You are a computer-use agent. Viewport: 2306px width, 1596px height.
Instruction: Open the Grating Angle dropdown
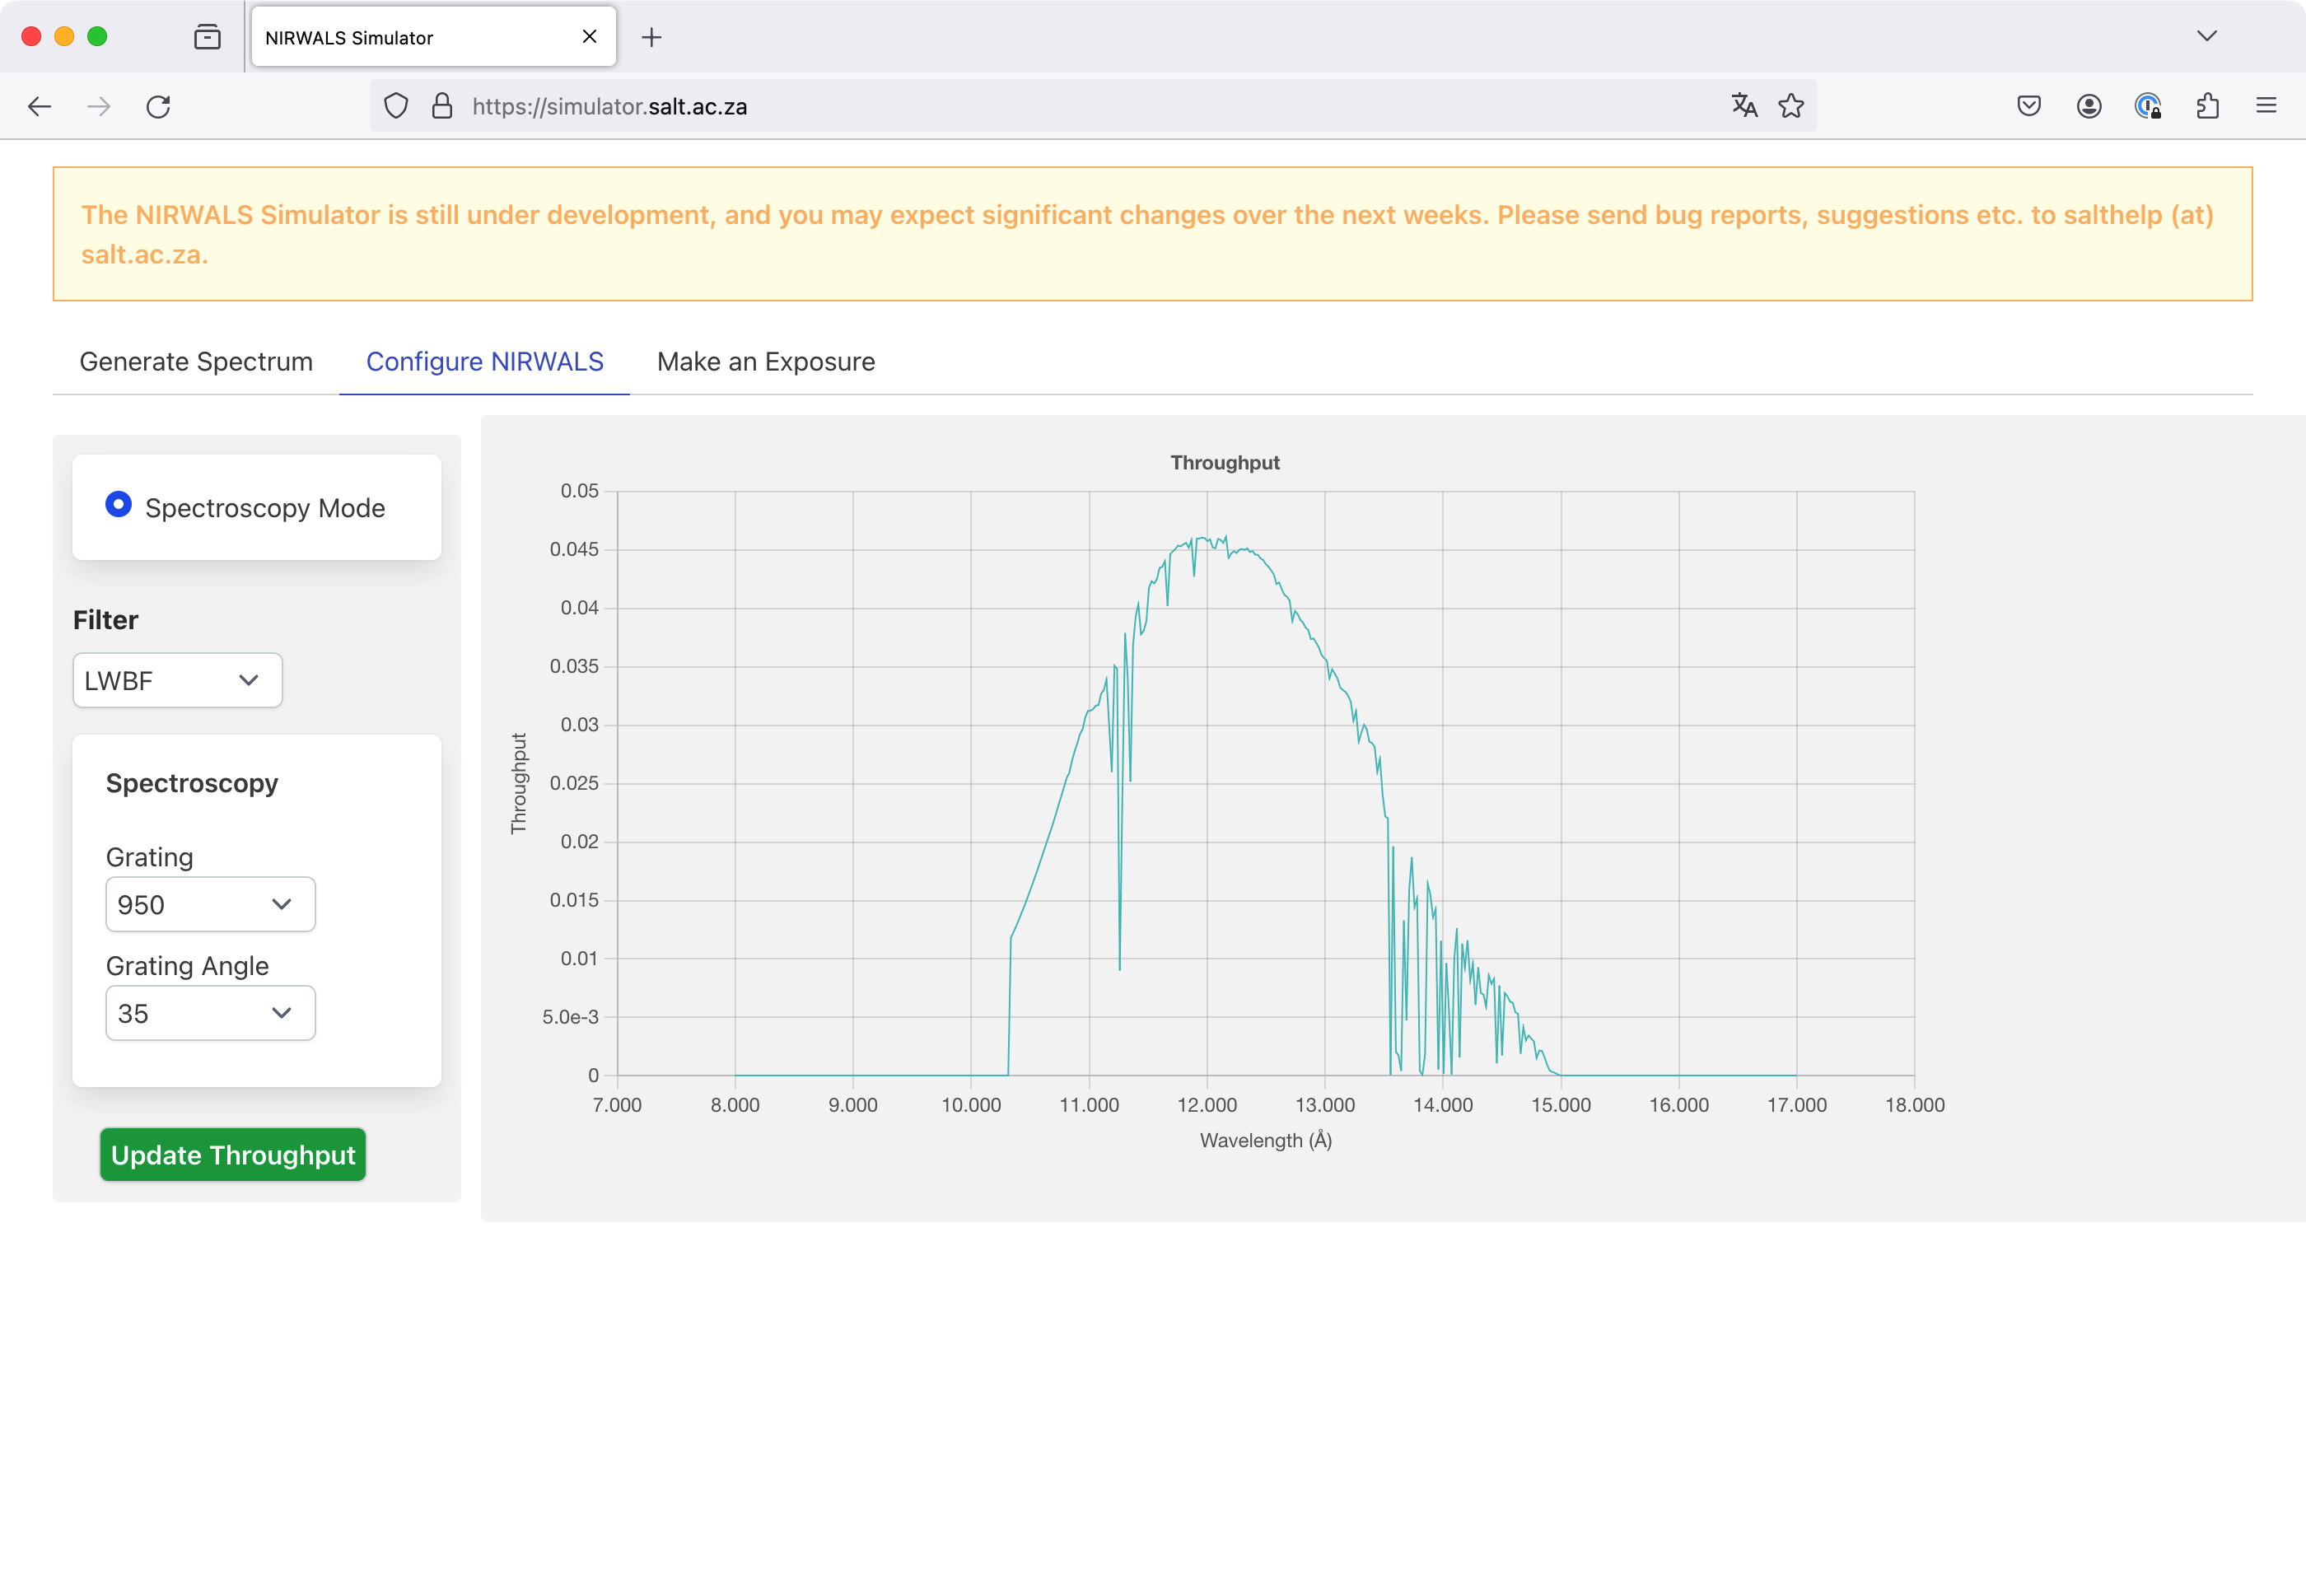(210, 1013)
